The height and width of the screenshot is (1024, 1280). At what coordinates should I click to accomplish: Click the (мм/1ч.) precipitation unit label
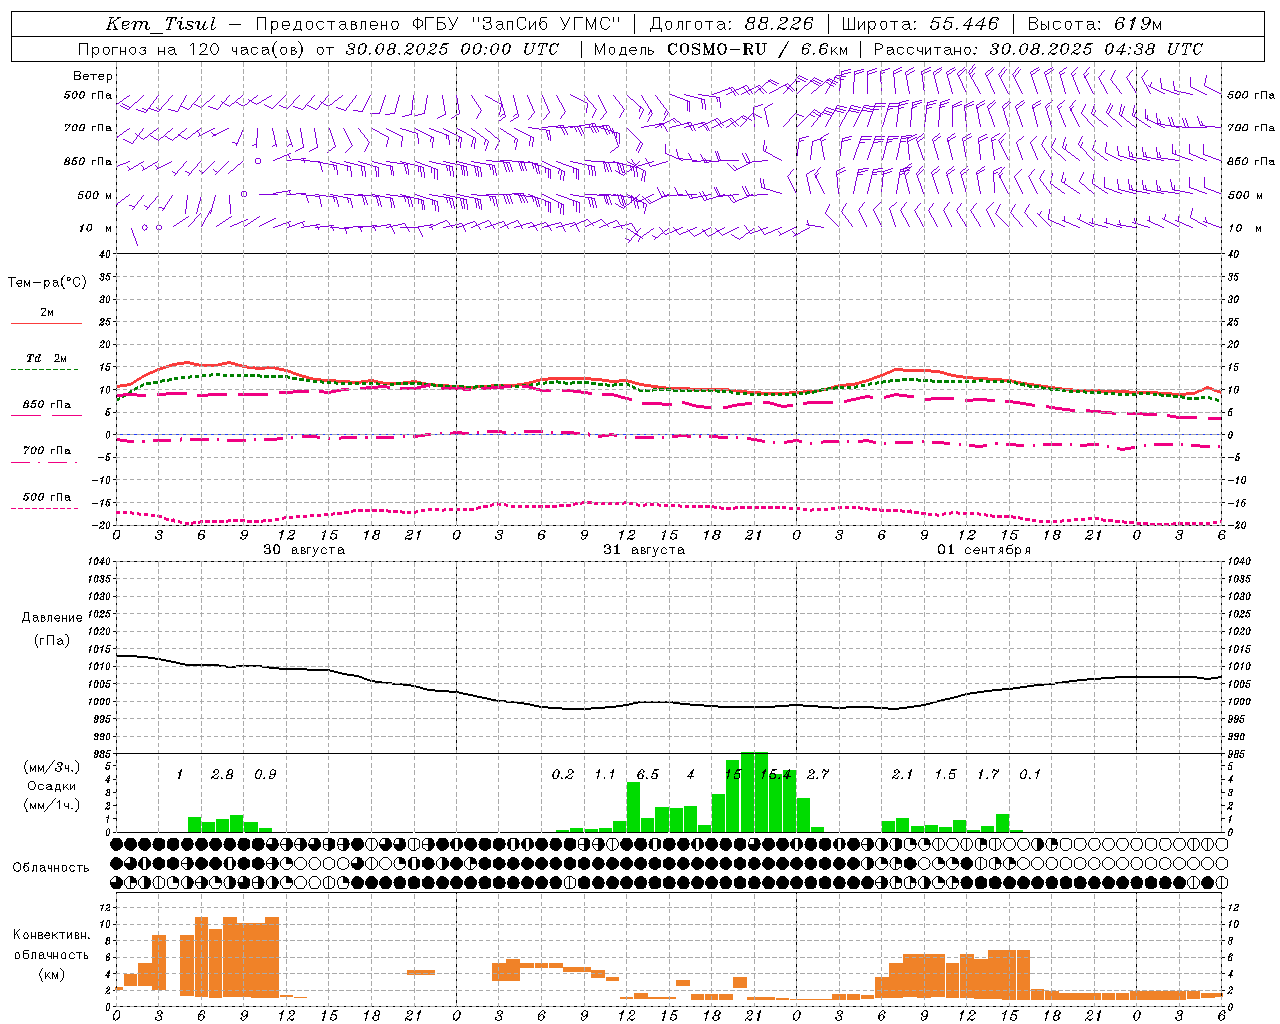pos(51,805)
